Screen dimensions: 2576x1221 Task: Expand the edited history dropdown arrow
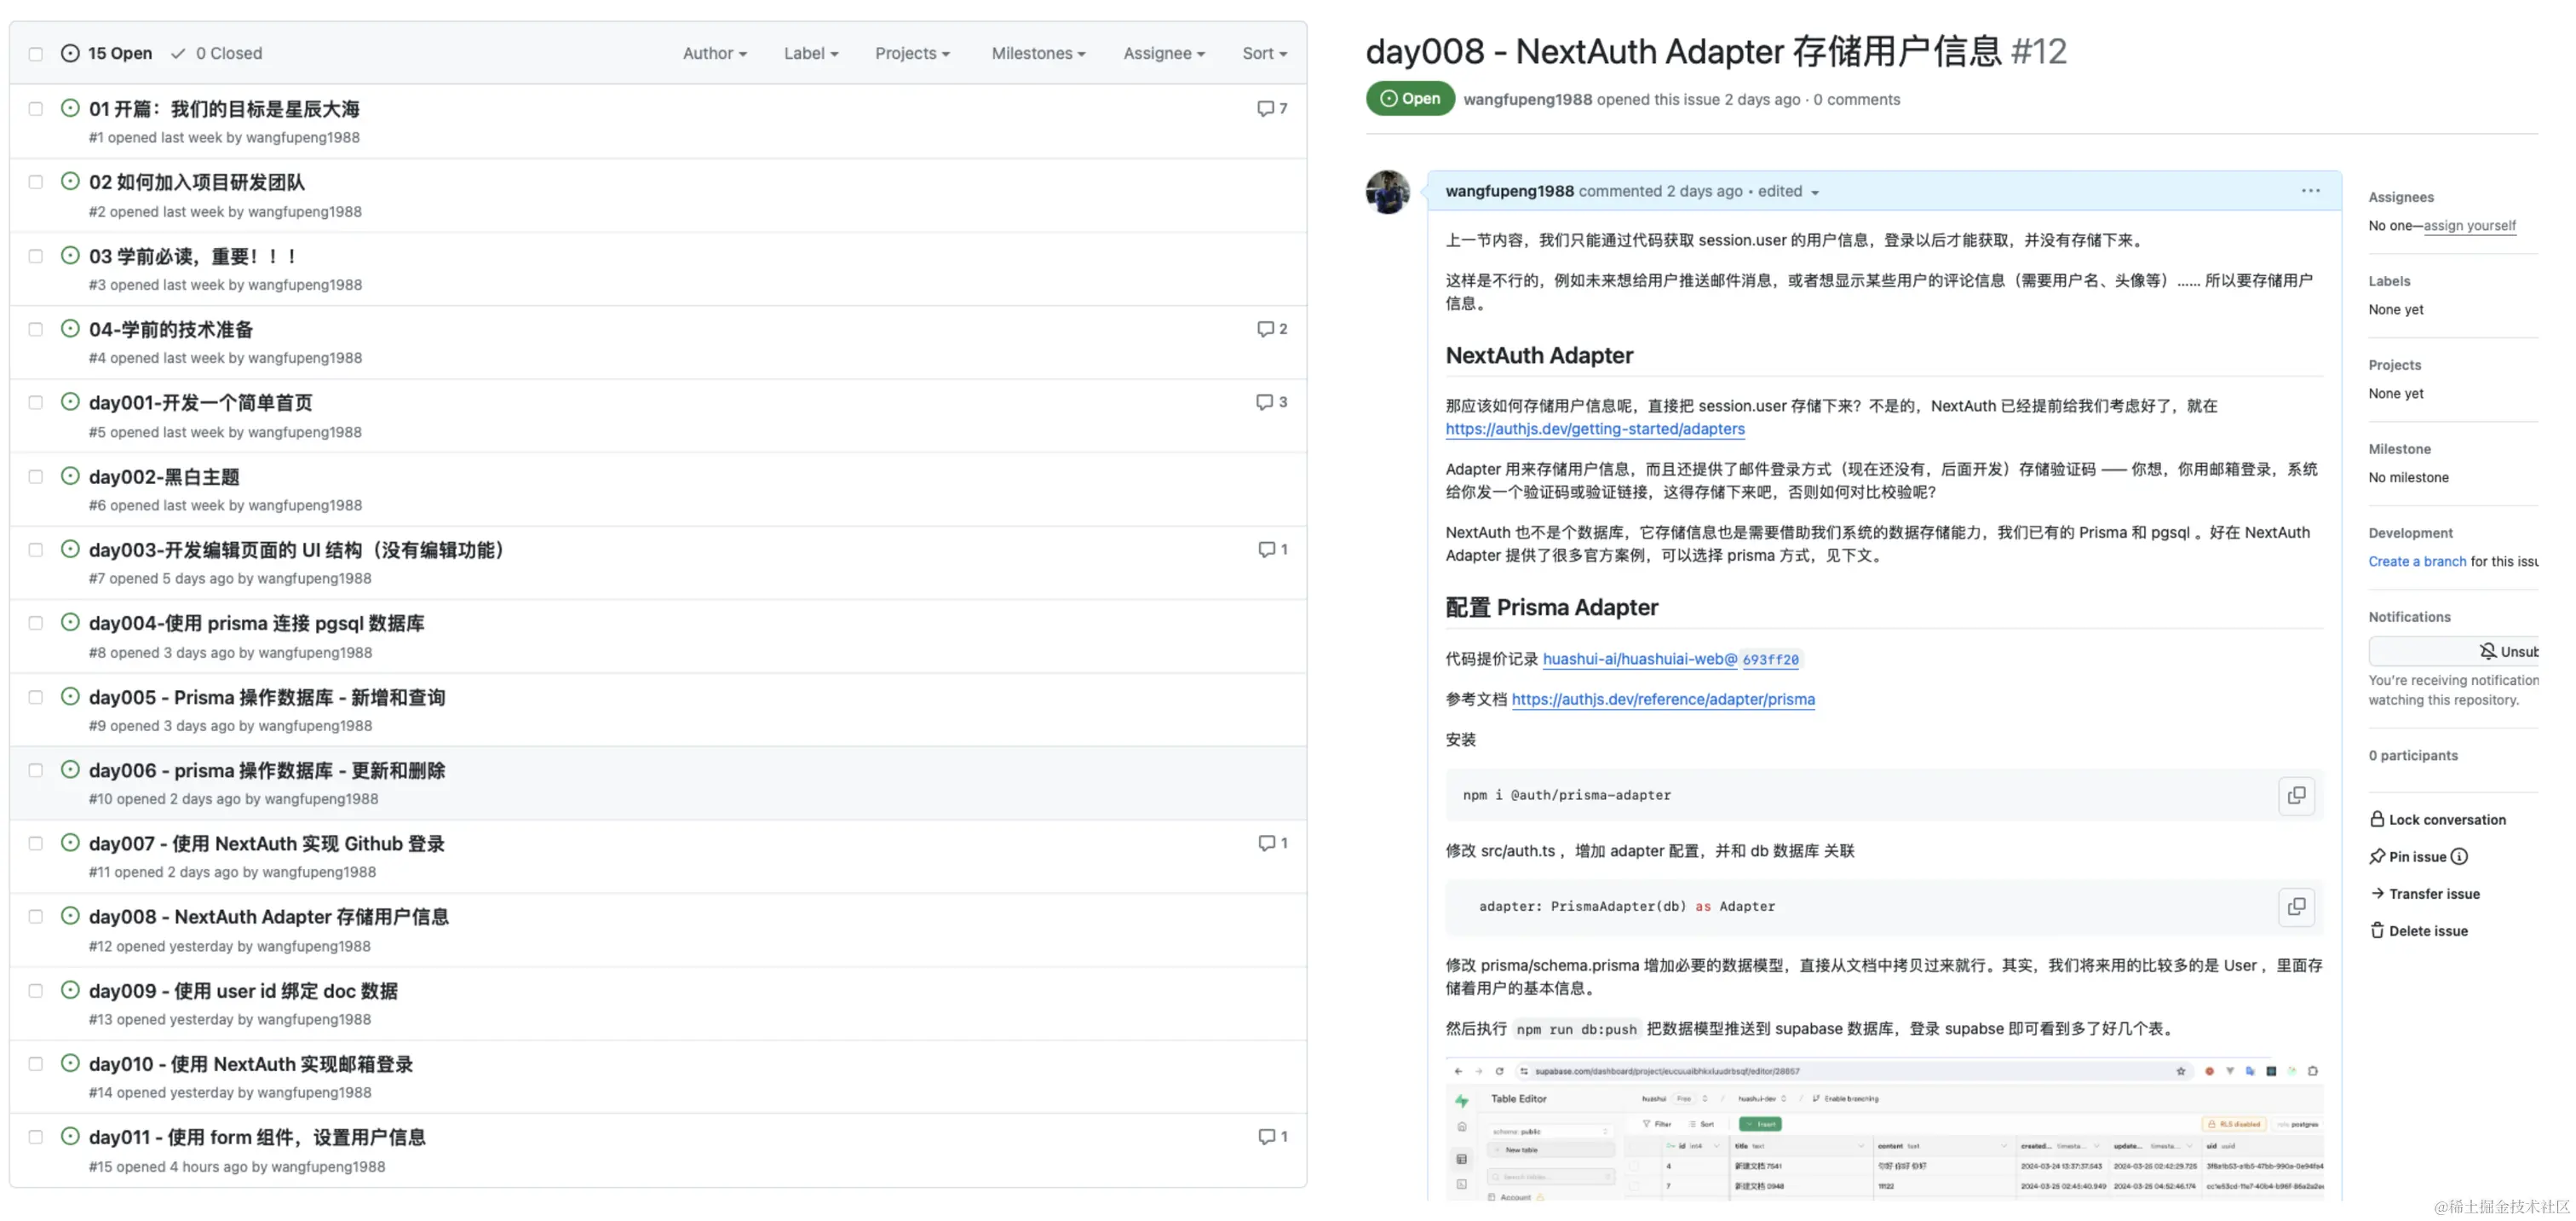pyautogui.click(x=1815, y=192)
